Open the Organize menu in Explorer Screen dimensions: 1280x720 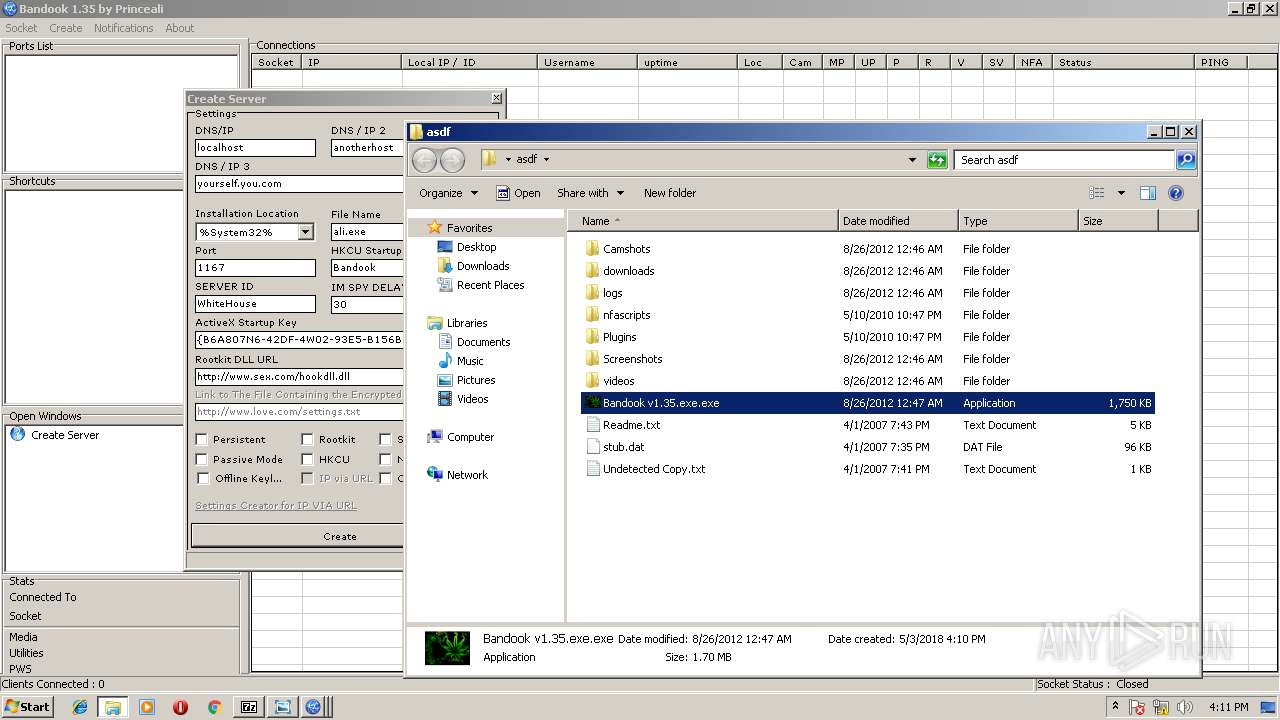448,193
